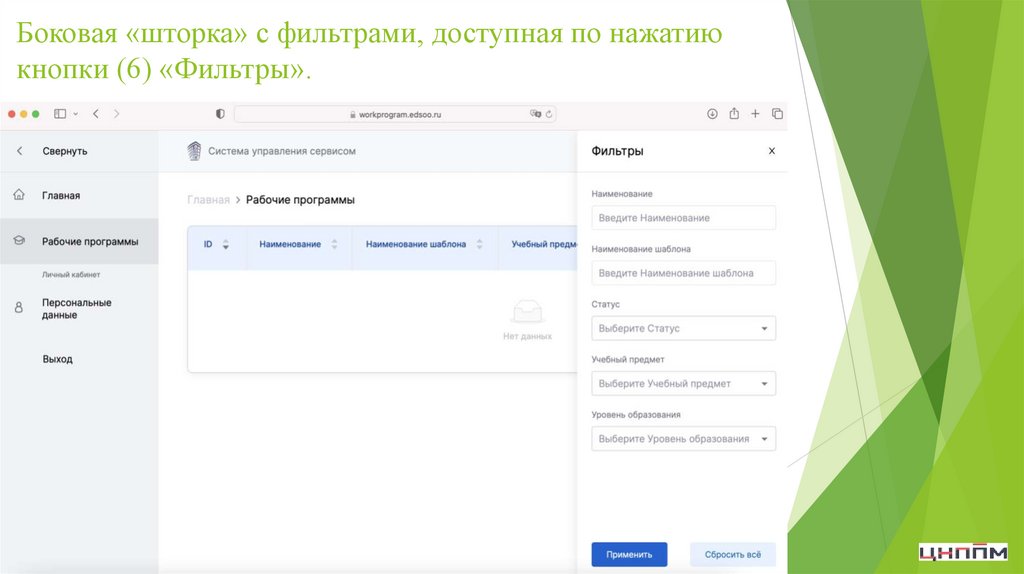Open the Выберите Статус dropdown

[x=683, y=328]
